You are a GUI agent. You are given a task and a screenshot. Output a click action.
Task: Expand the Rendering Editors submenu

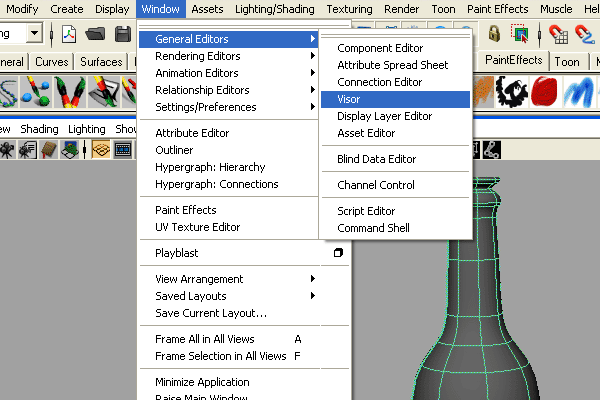(228, 56)
